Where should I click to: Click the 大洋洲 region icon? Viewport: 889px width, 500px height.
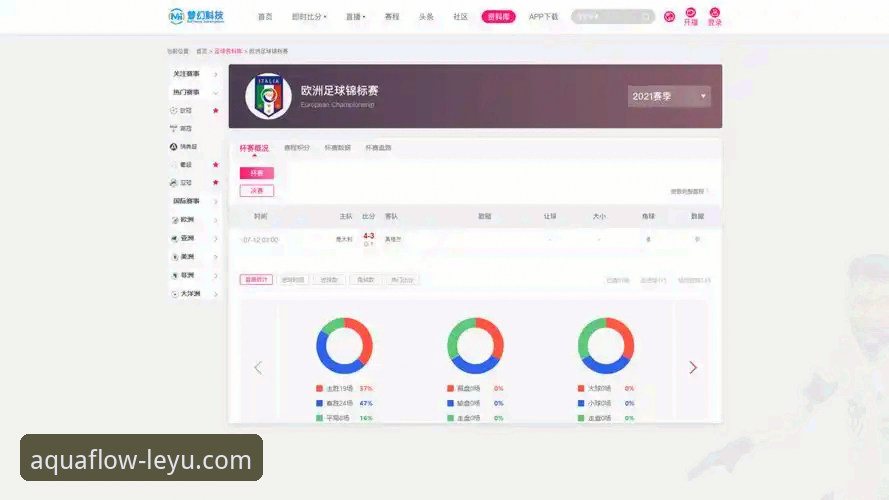tap(175, 294)
